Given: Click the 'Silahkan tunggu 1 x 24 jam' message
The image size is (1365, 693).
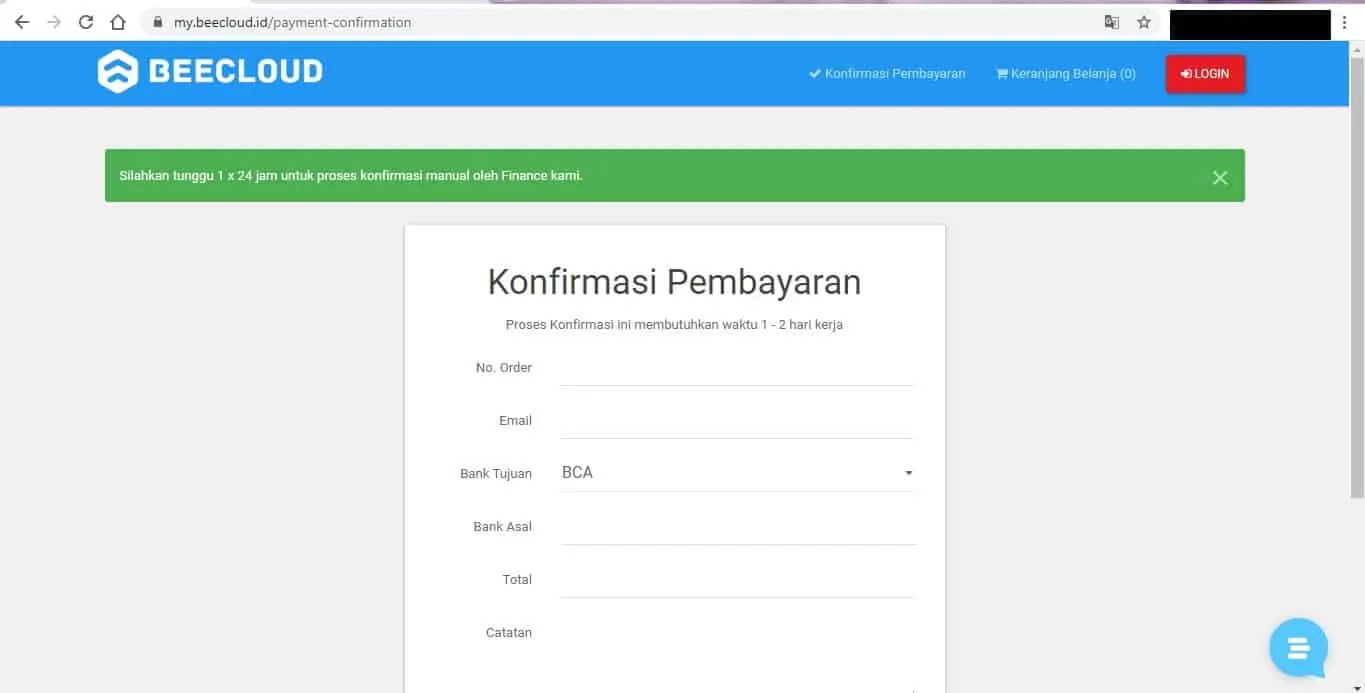Looking at the screenshot, I should (351, 175).
